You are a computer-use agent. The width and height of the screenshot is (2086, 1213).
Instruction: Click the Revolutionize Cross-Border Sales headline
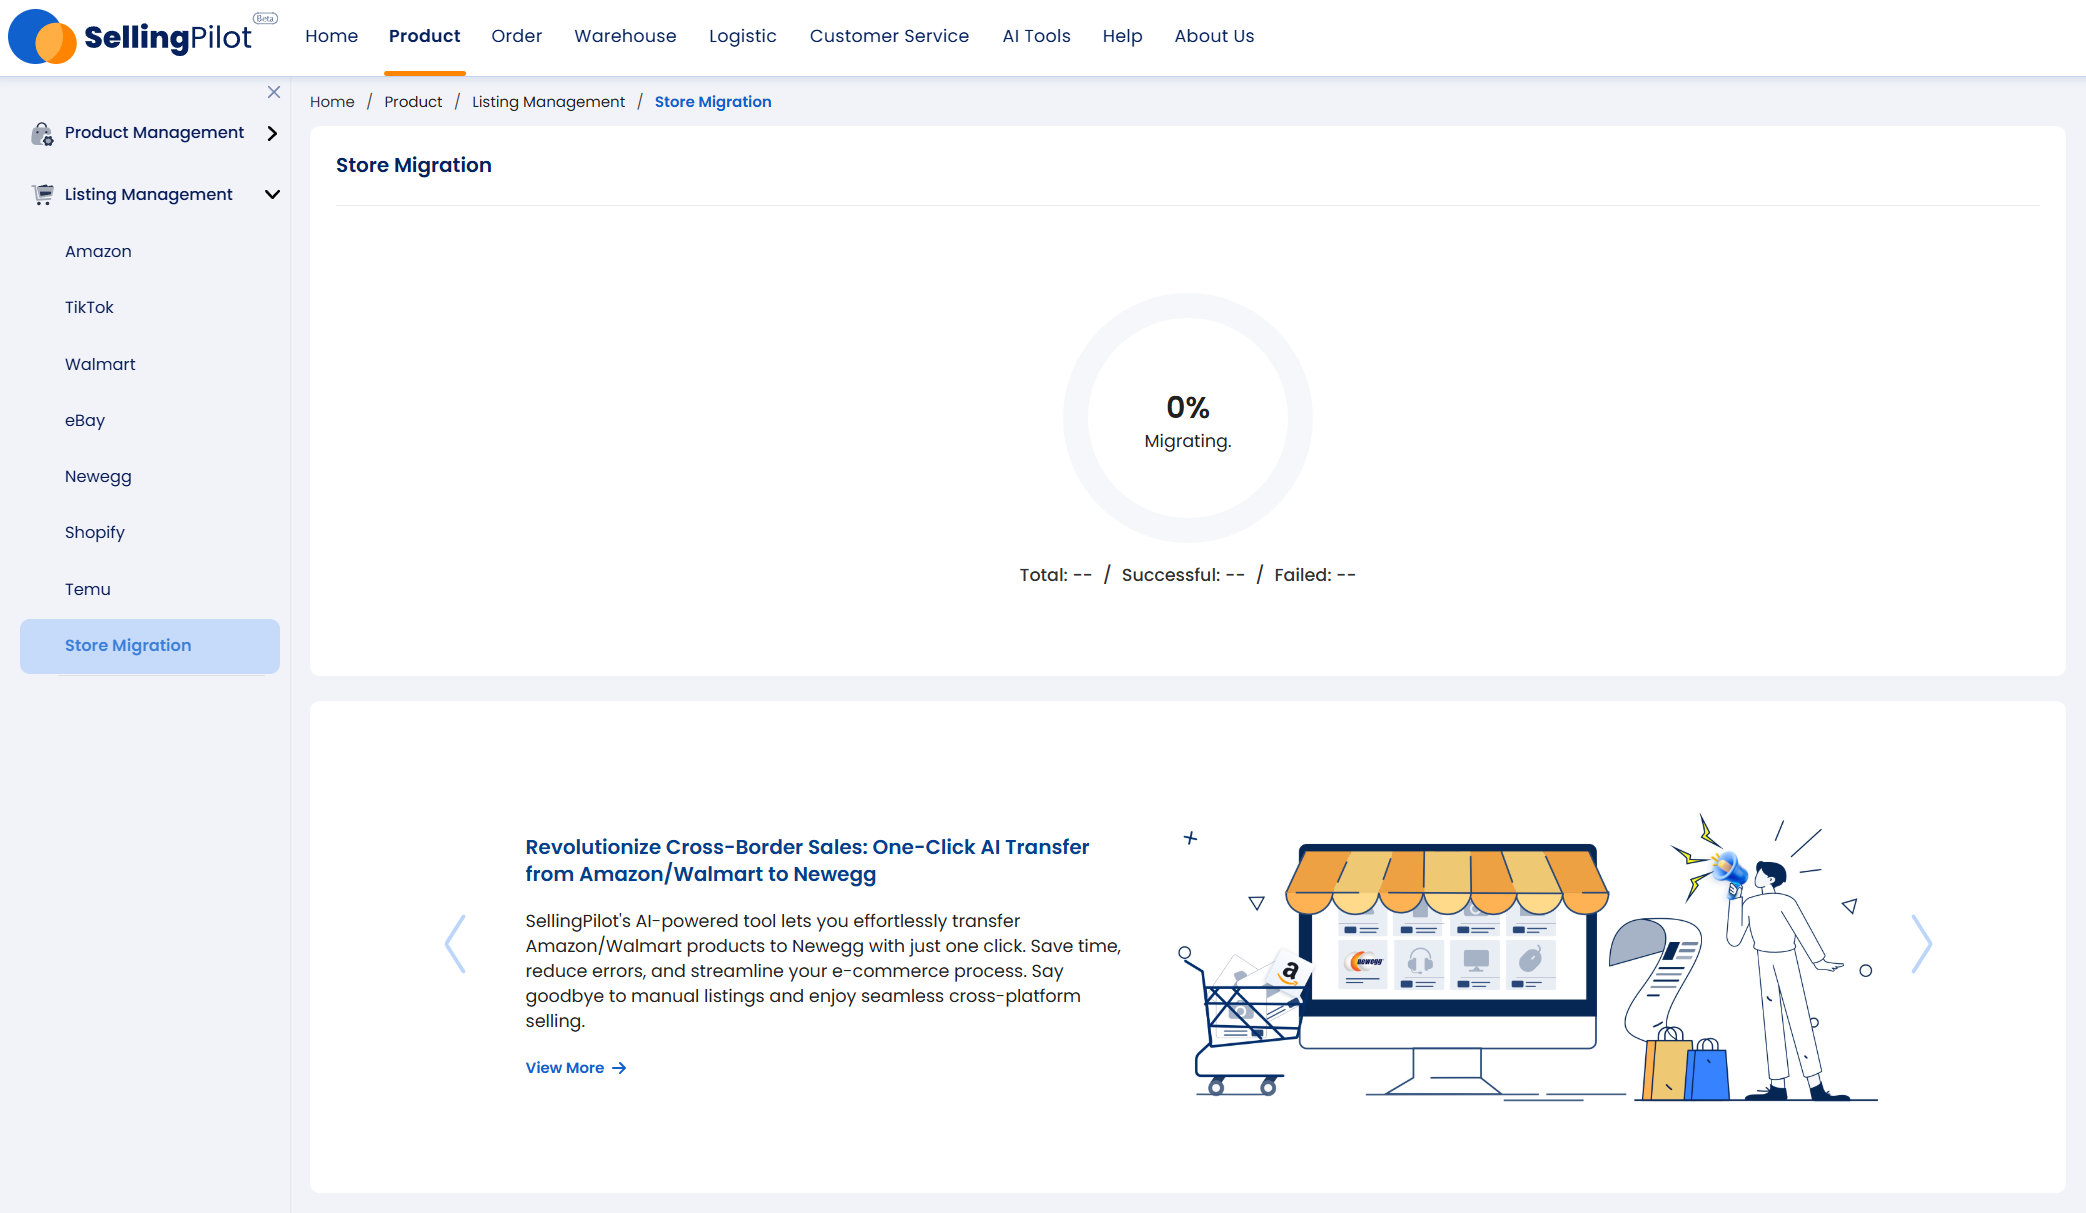tap(807, 860)
